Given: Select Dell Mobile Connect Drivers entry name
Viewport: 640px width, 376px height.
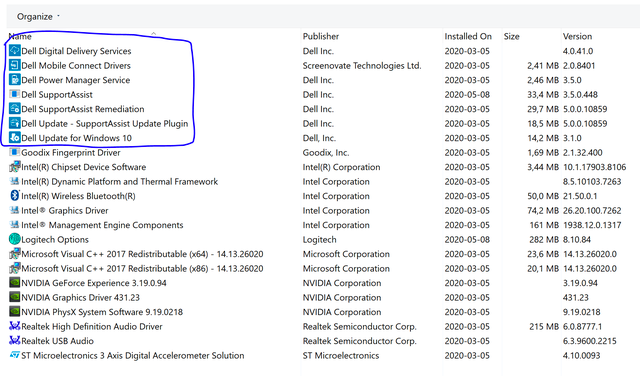Looking at the screenshot, I should point(76,66).
